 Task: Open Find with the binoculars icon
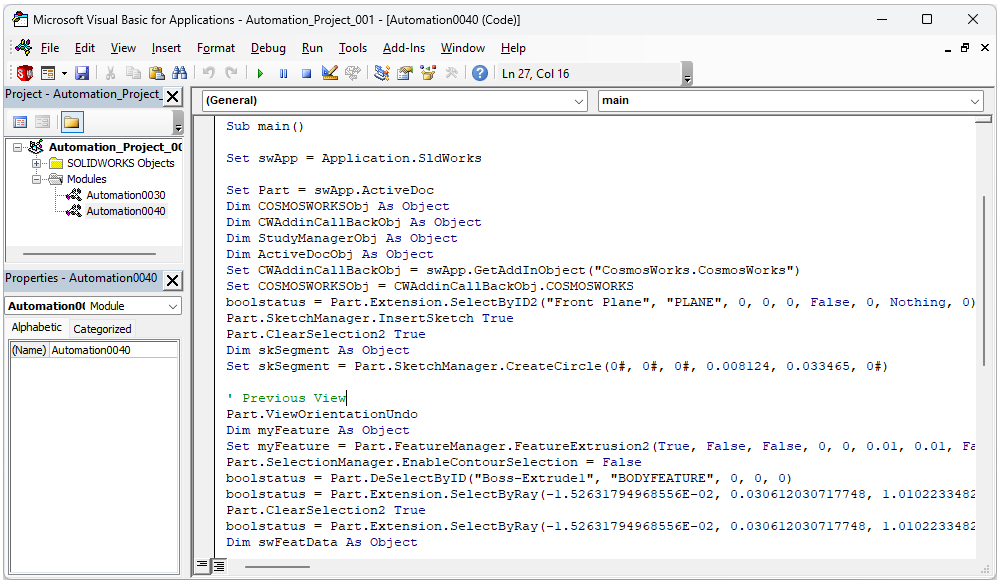(179, 73)
